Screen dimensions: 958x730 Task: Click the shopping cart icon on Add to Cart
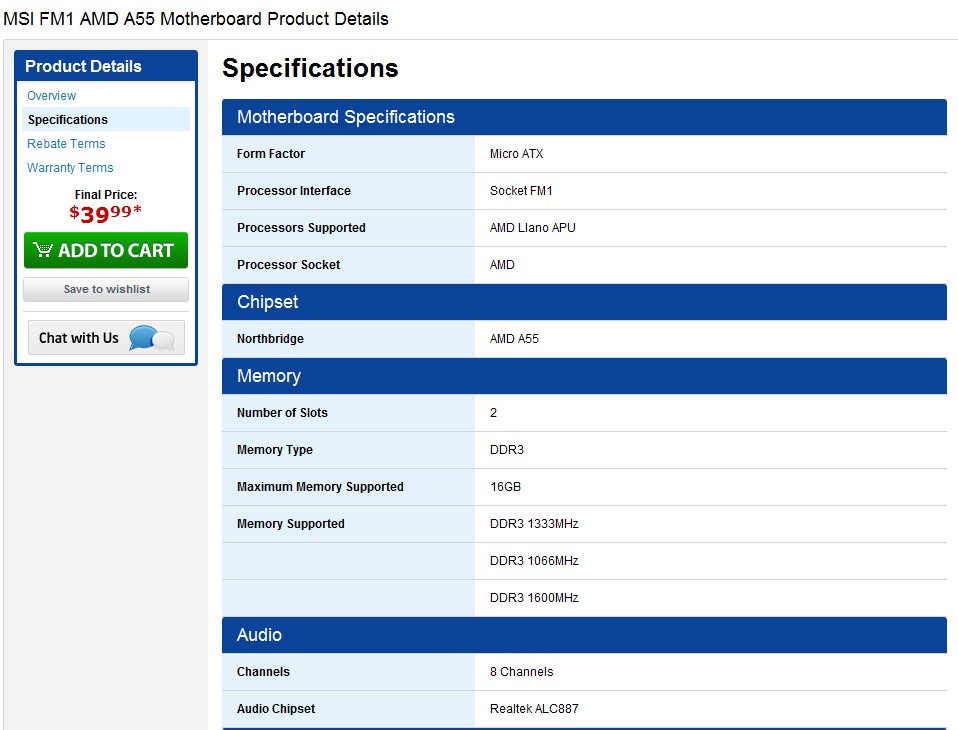[43, 249]
